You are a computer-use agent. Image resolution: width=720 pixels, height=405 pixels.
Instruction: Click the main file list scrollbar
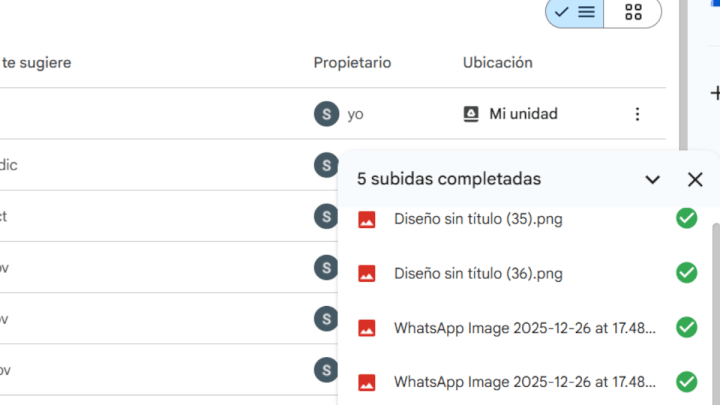tap(683, 75)
